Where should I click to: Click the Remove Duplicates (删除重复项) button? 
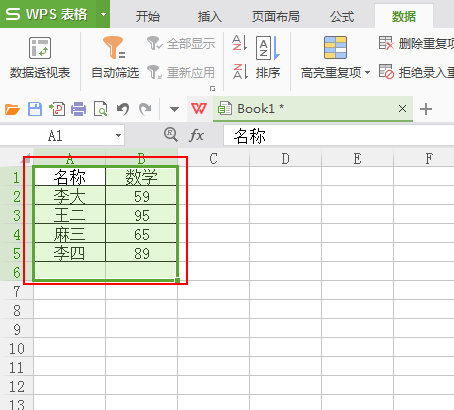[416, 43]
